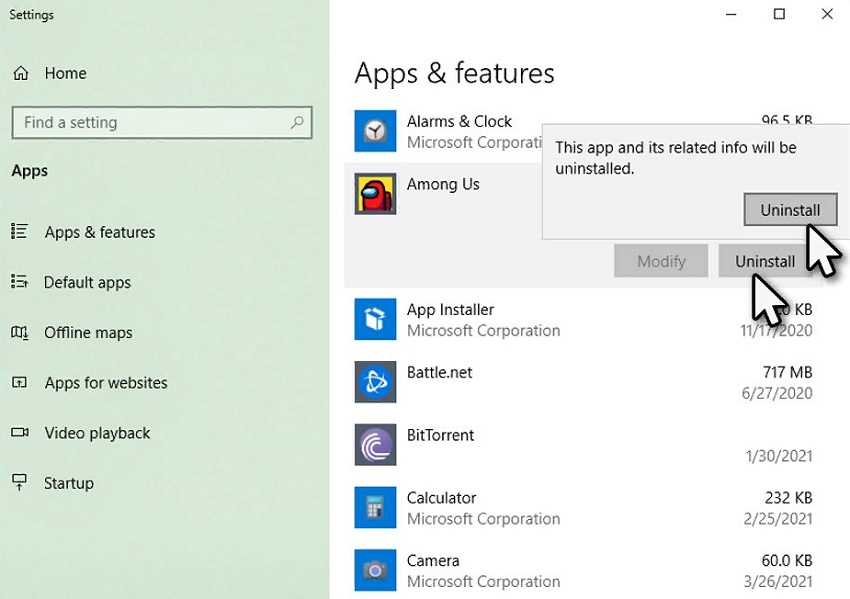
Task: Click the Apps & features page heading
Action: point(454,73)
